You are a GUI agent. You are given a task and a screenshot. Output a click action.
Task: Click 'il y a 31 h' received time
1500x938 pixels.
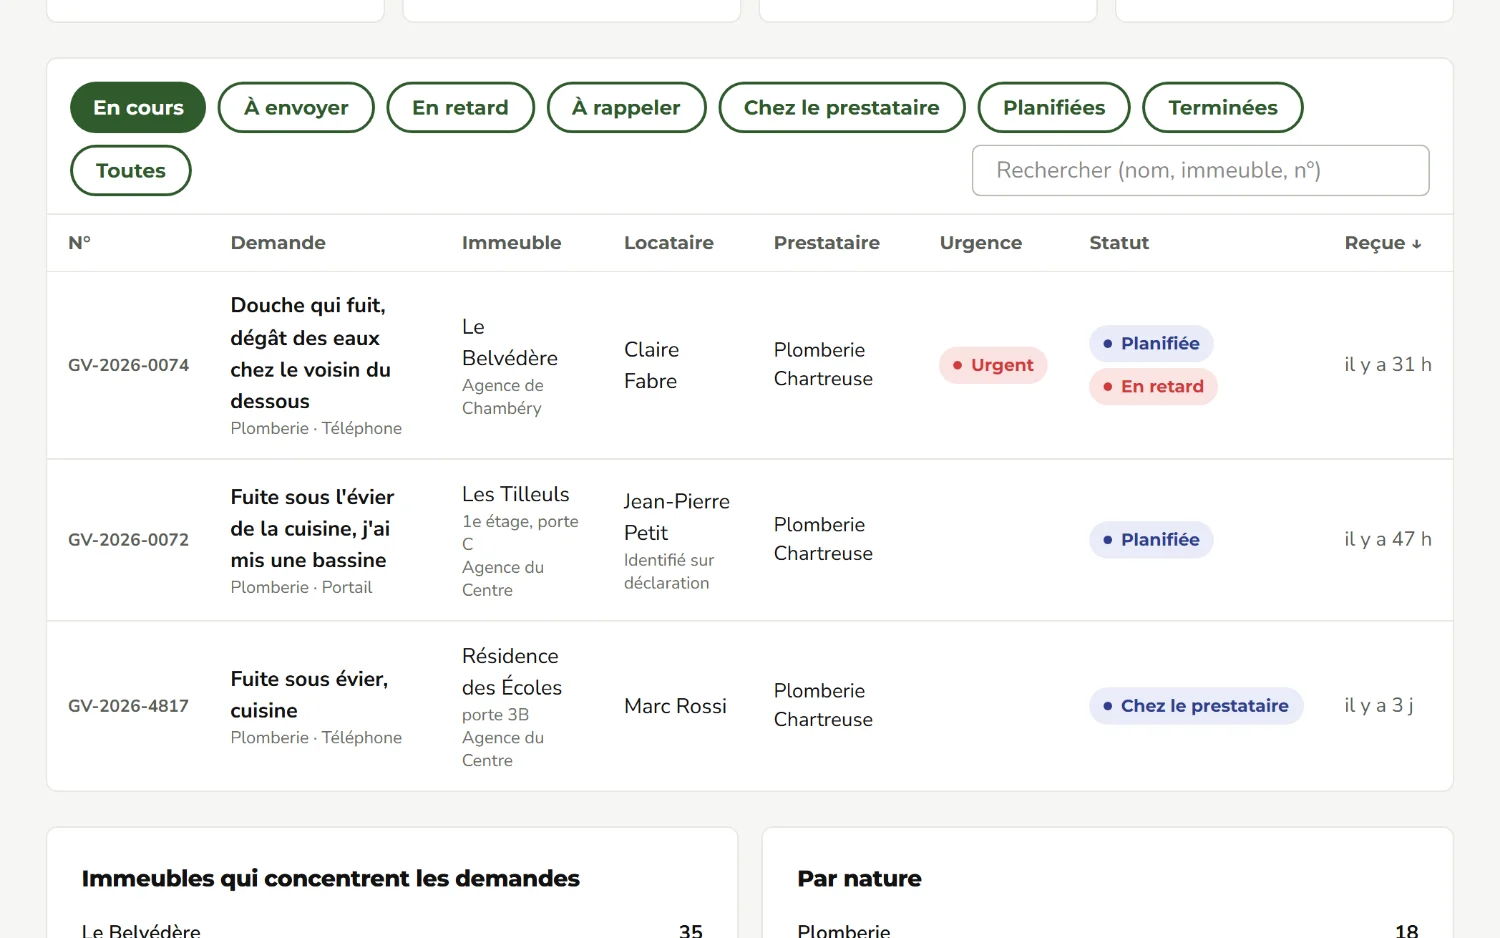coord(1388,365)
